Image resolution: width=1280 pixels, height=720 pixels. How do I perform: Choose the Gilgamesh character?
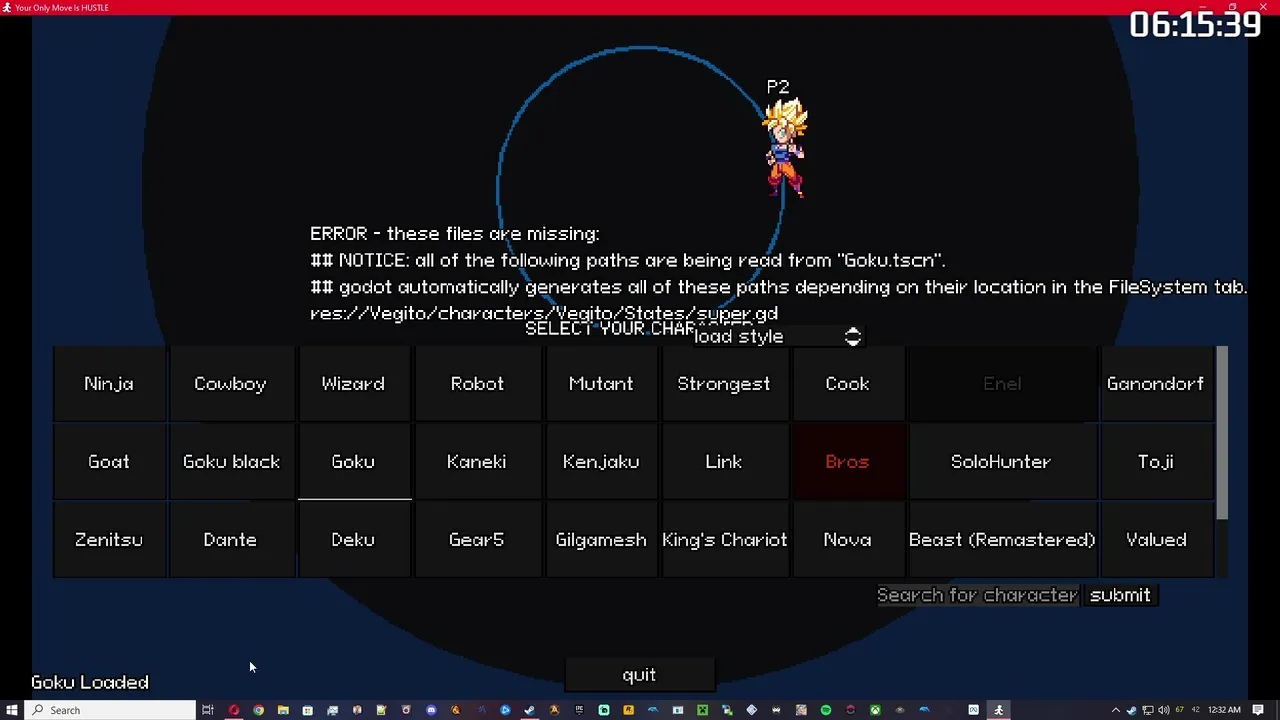click(601, 540)
